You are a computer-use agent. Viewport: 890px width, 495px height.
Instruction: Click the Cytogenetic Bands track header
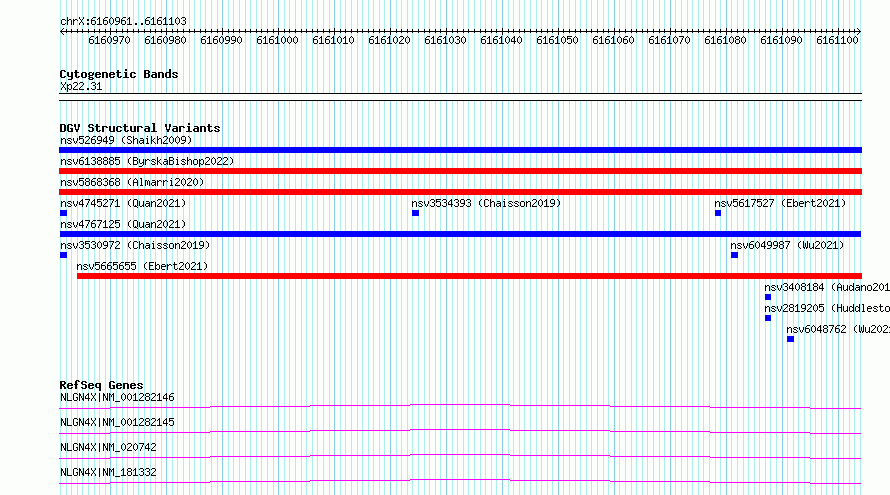coord(119,74)
